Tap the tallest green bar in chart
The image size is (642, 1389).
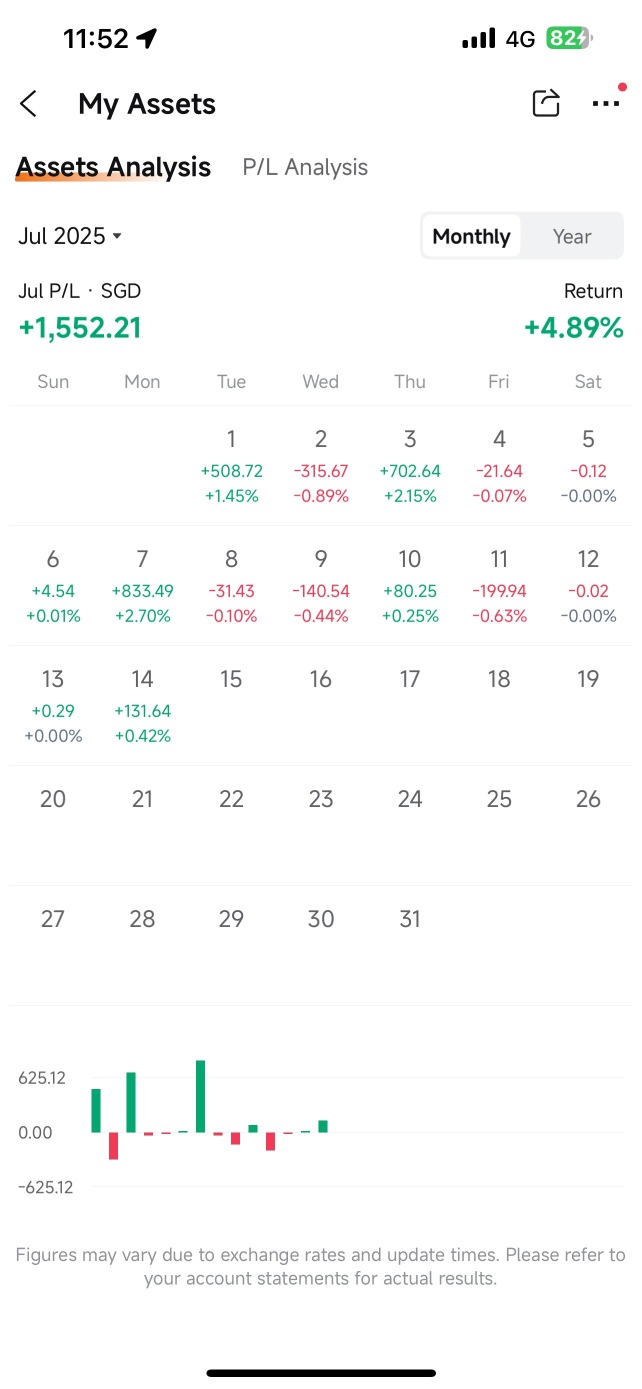tap(201, 1096)
